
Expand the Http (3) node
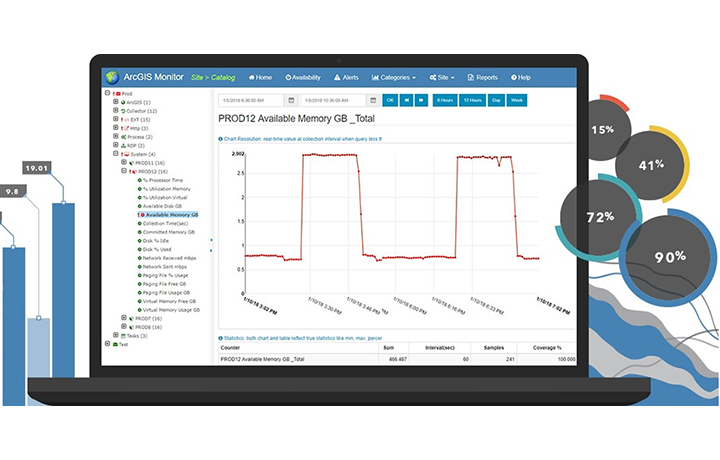[x=116, y=128]
